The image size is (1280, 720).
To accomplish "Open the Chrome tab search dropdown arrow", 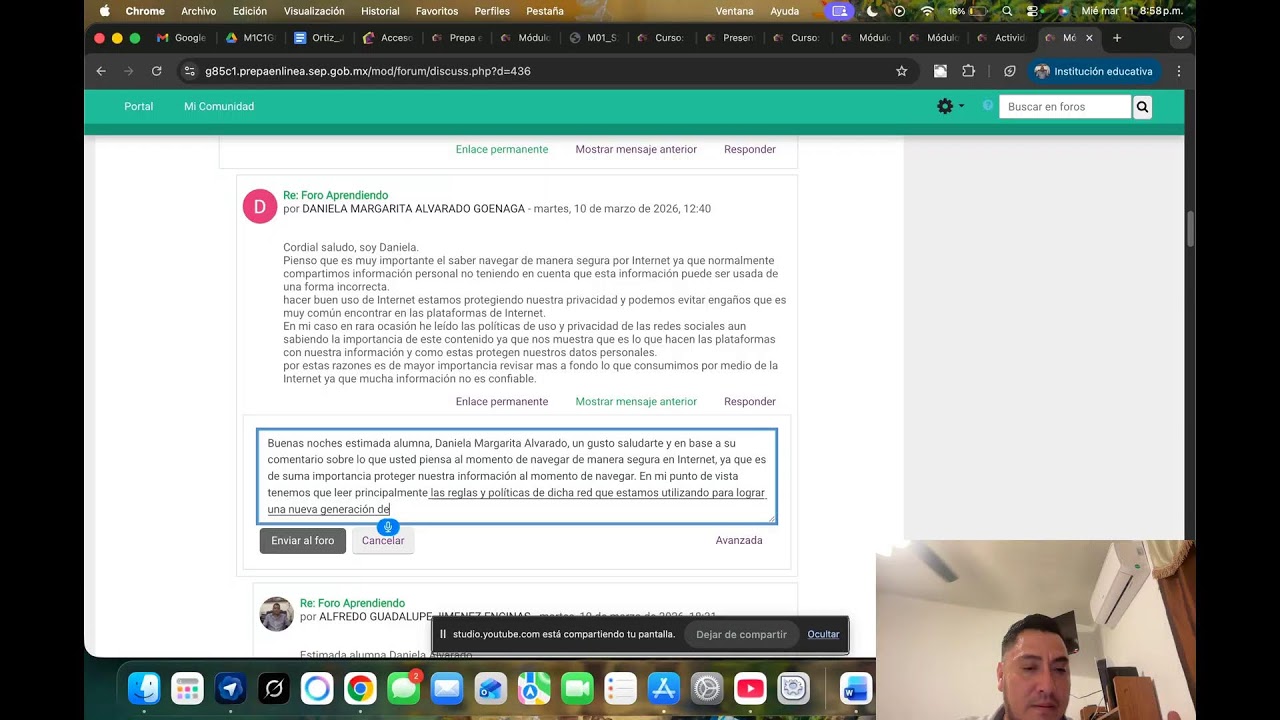I will click(x=1180, y=38).
